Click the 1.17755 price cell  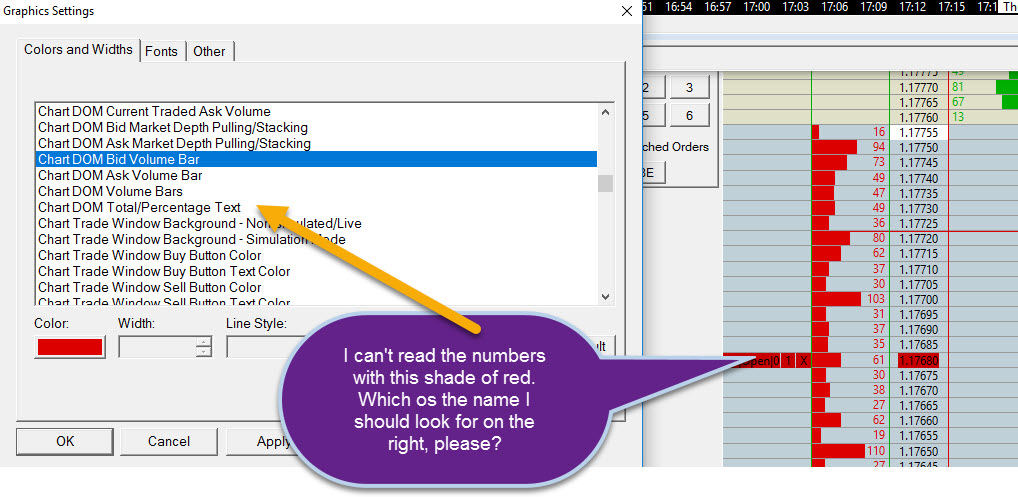click(919, 132)
